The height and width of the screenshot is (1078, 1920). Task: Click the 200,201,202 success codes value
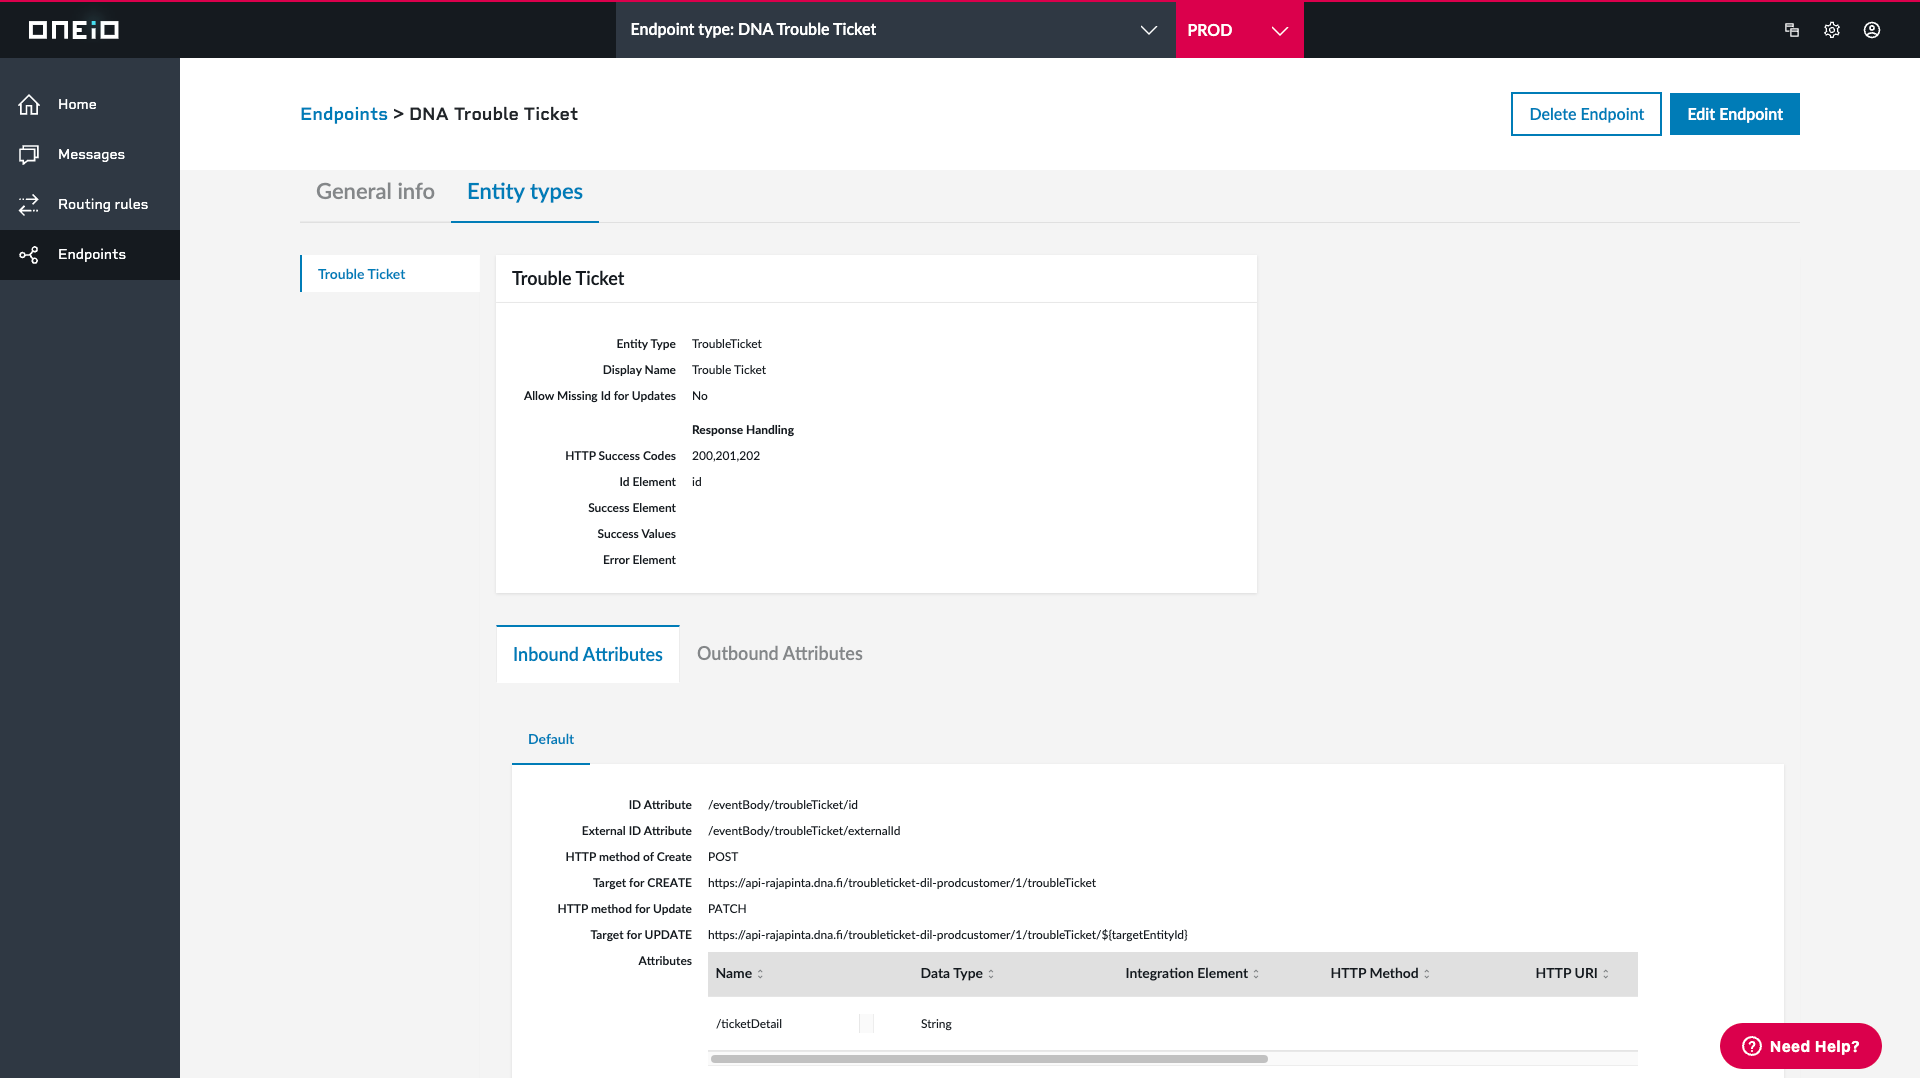pyautogui.click(x=726, y=456)
